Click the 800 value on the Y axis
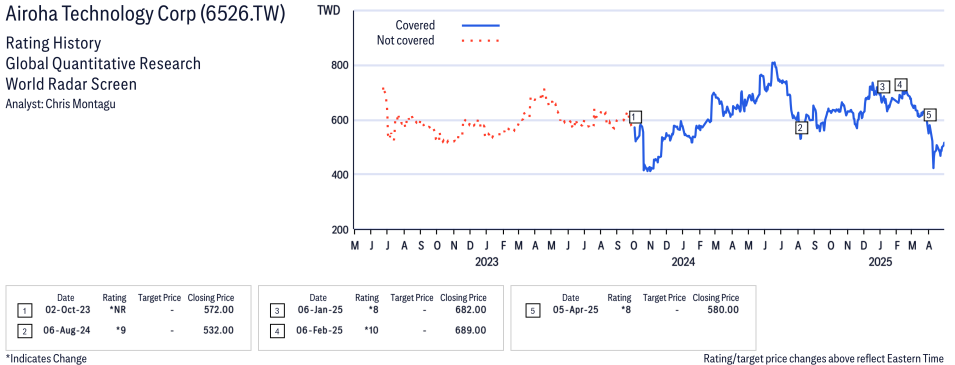 338,65
